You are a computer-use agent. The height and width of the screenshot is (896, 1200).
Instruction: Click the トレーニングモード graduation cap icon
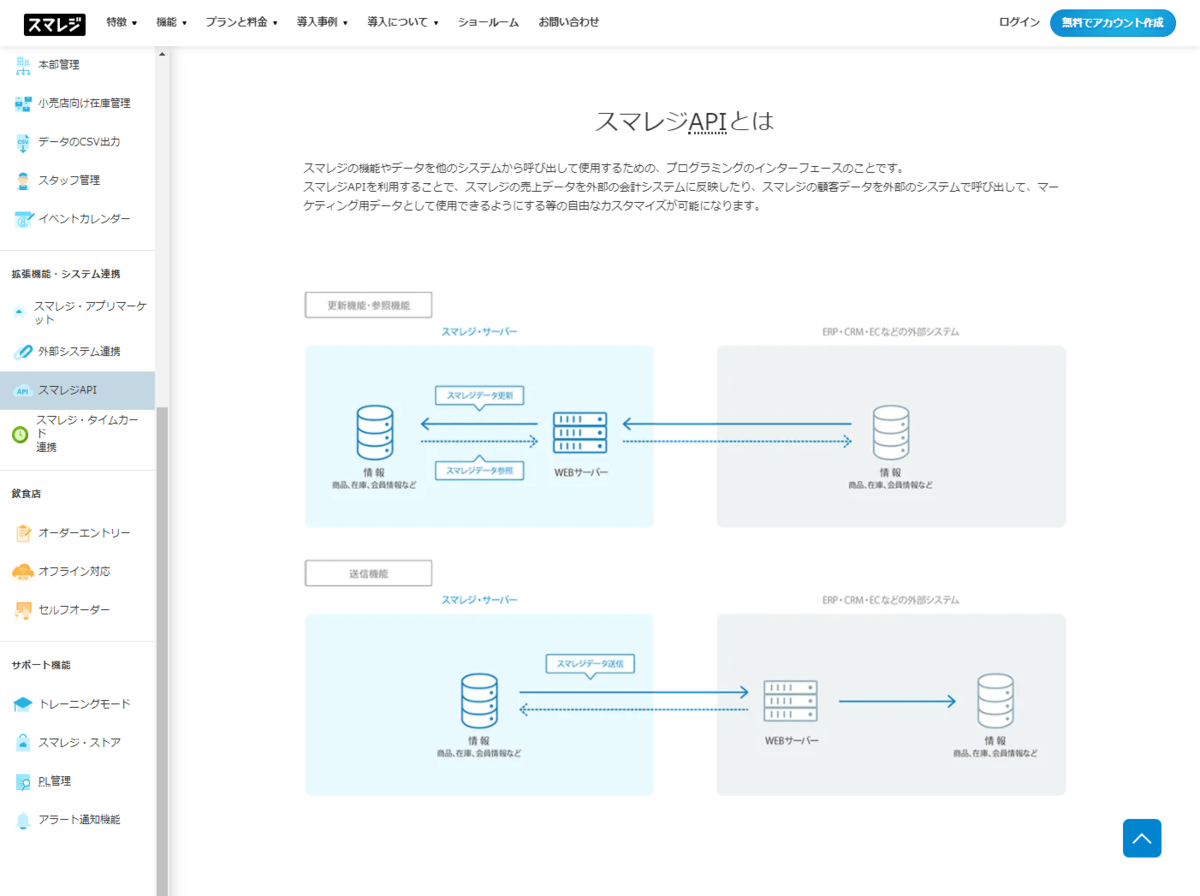(22, 704)
